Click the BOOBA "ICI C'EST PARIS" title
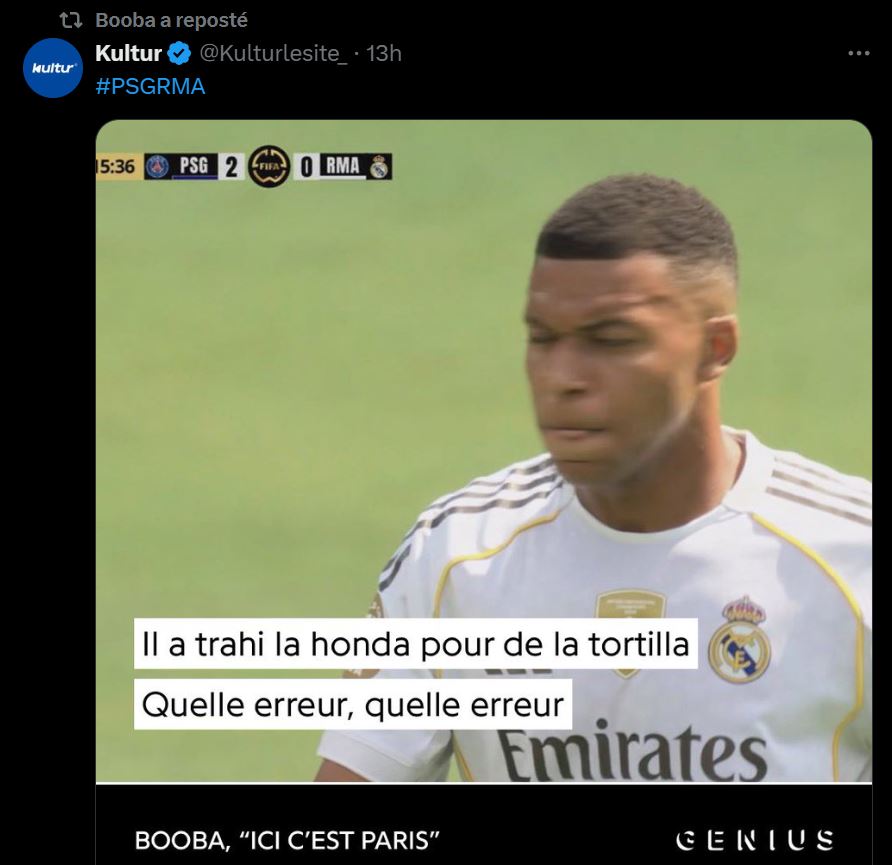The width and height of the screenshot is (892, 865). point(287,840)
